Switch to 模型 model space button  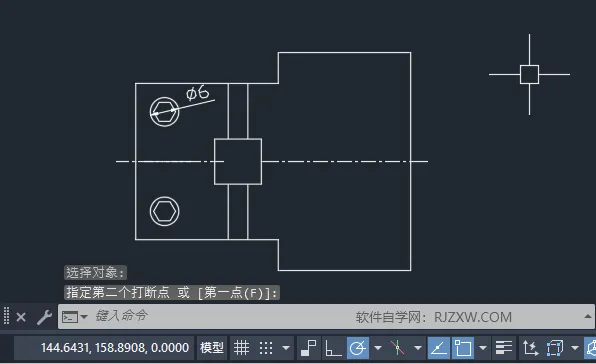(212, 348)
